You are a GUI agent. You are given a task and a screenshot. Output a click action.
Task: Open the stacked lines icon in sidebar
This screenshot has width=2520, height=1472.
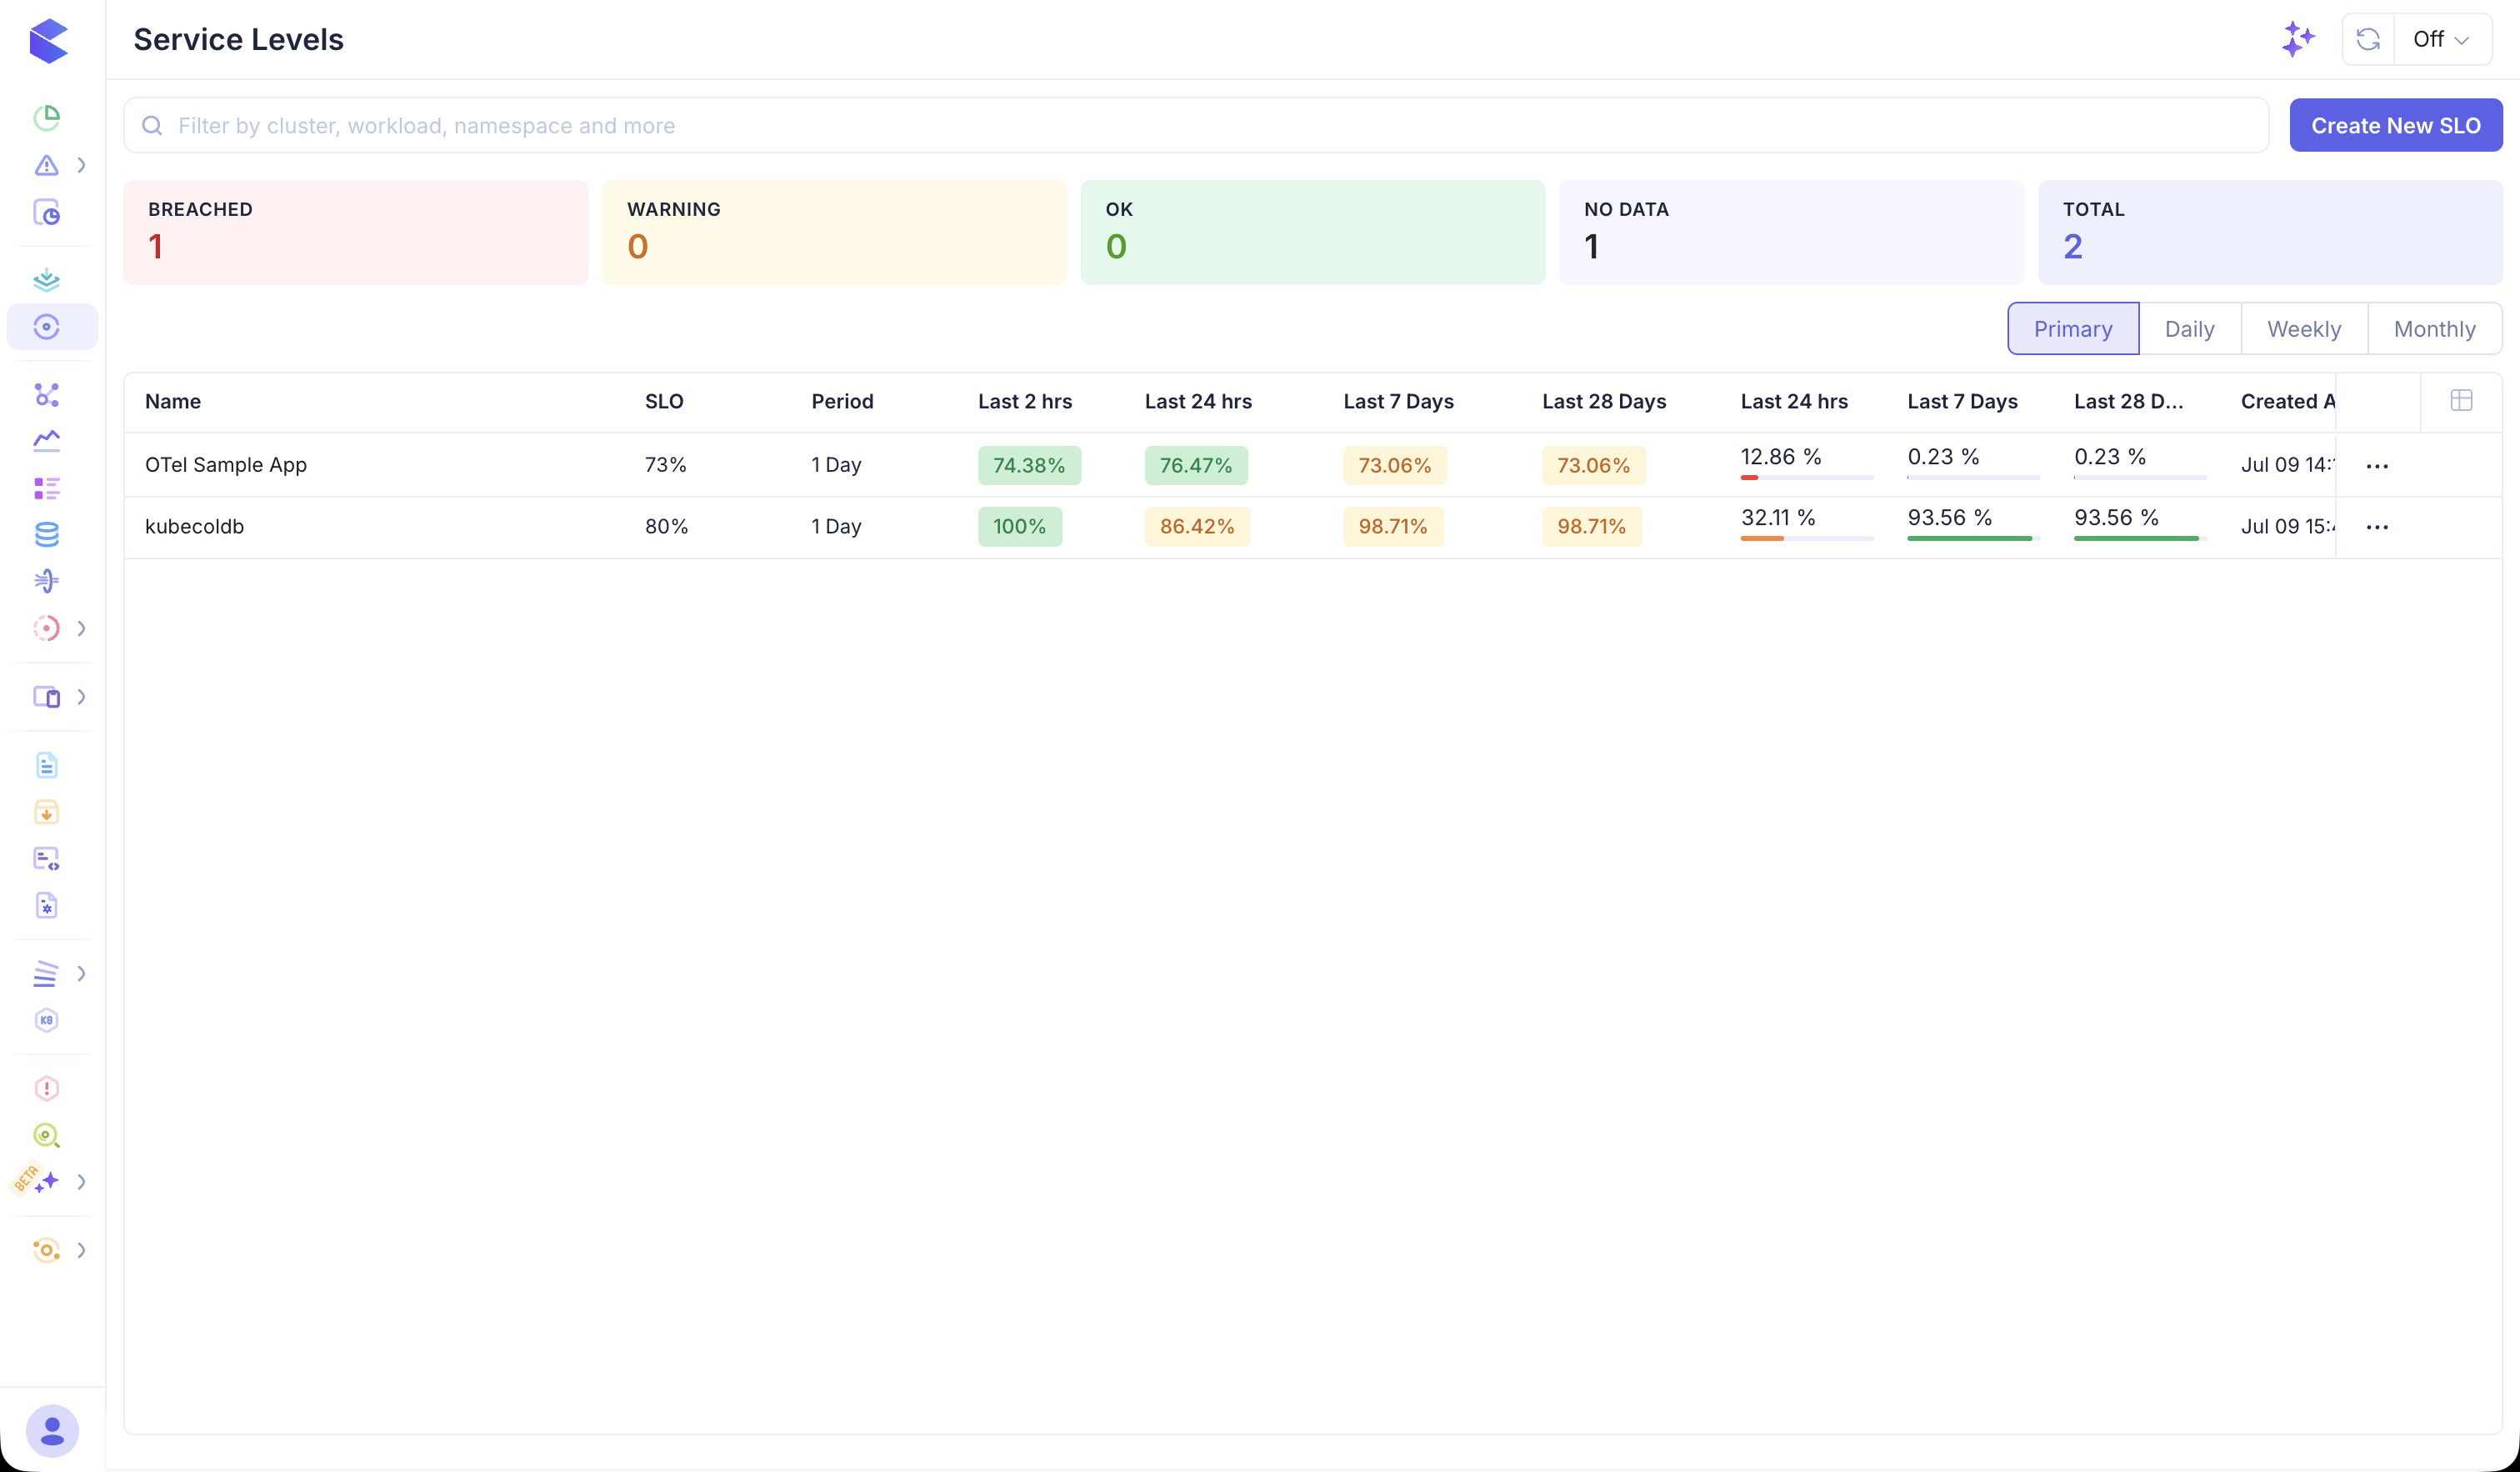(46, 974)
